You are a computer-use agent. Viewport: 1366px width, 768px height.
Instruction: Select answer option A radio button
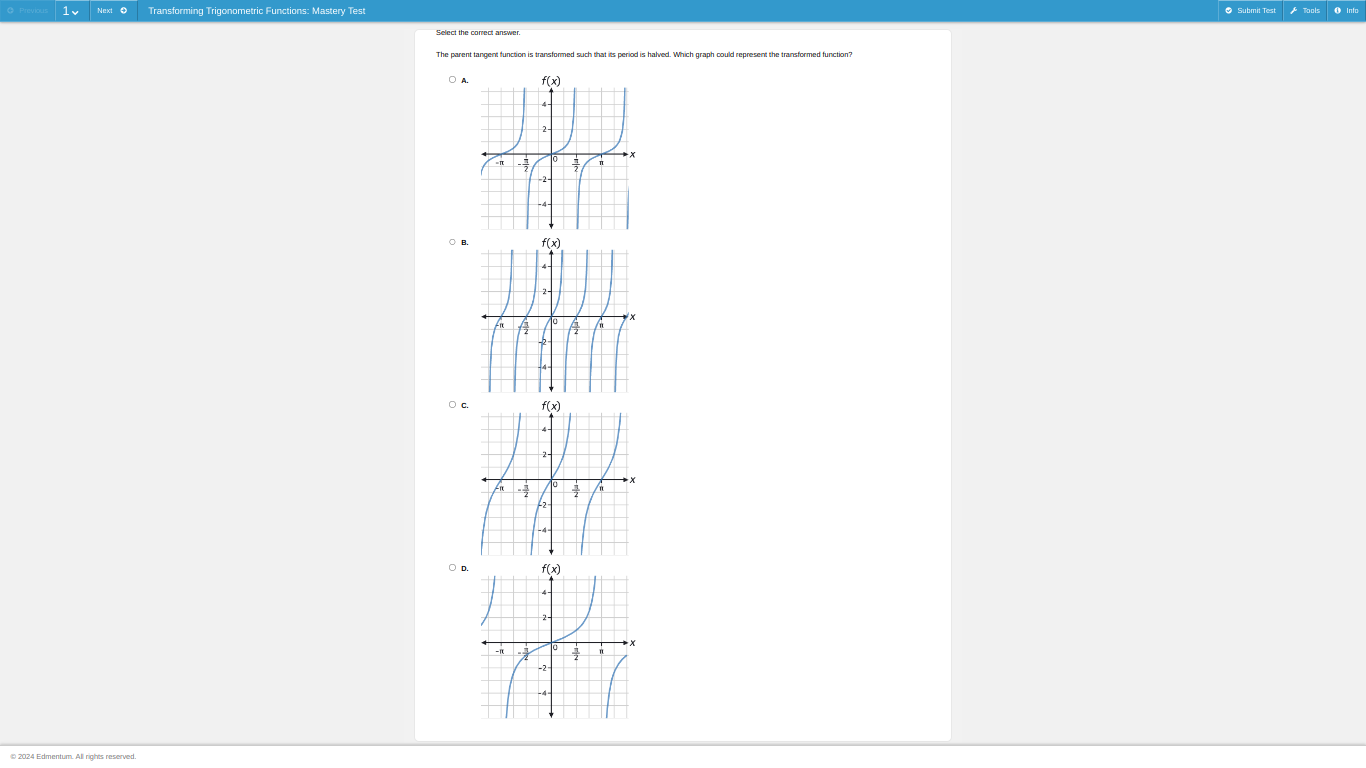pos(452,80)
